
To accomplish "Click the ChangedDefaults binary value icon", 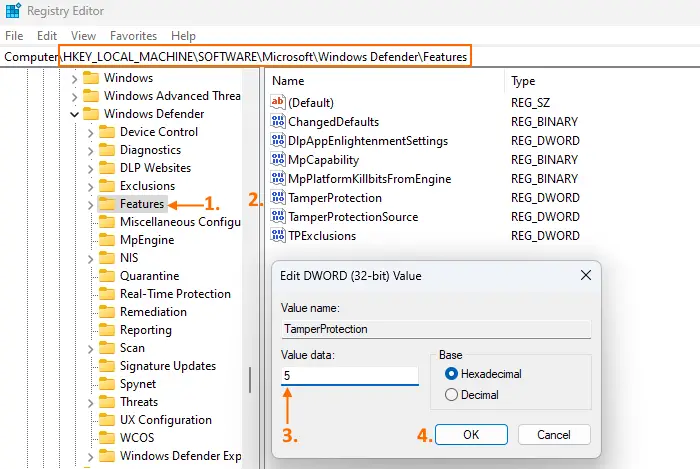I will click(x=278, y=121).
